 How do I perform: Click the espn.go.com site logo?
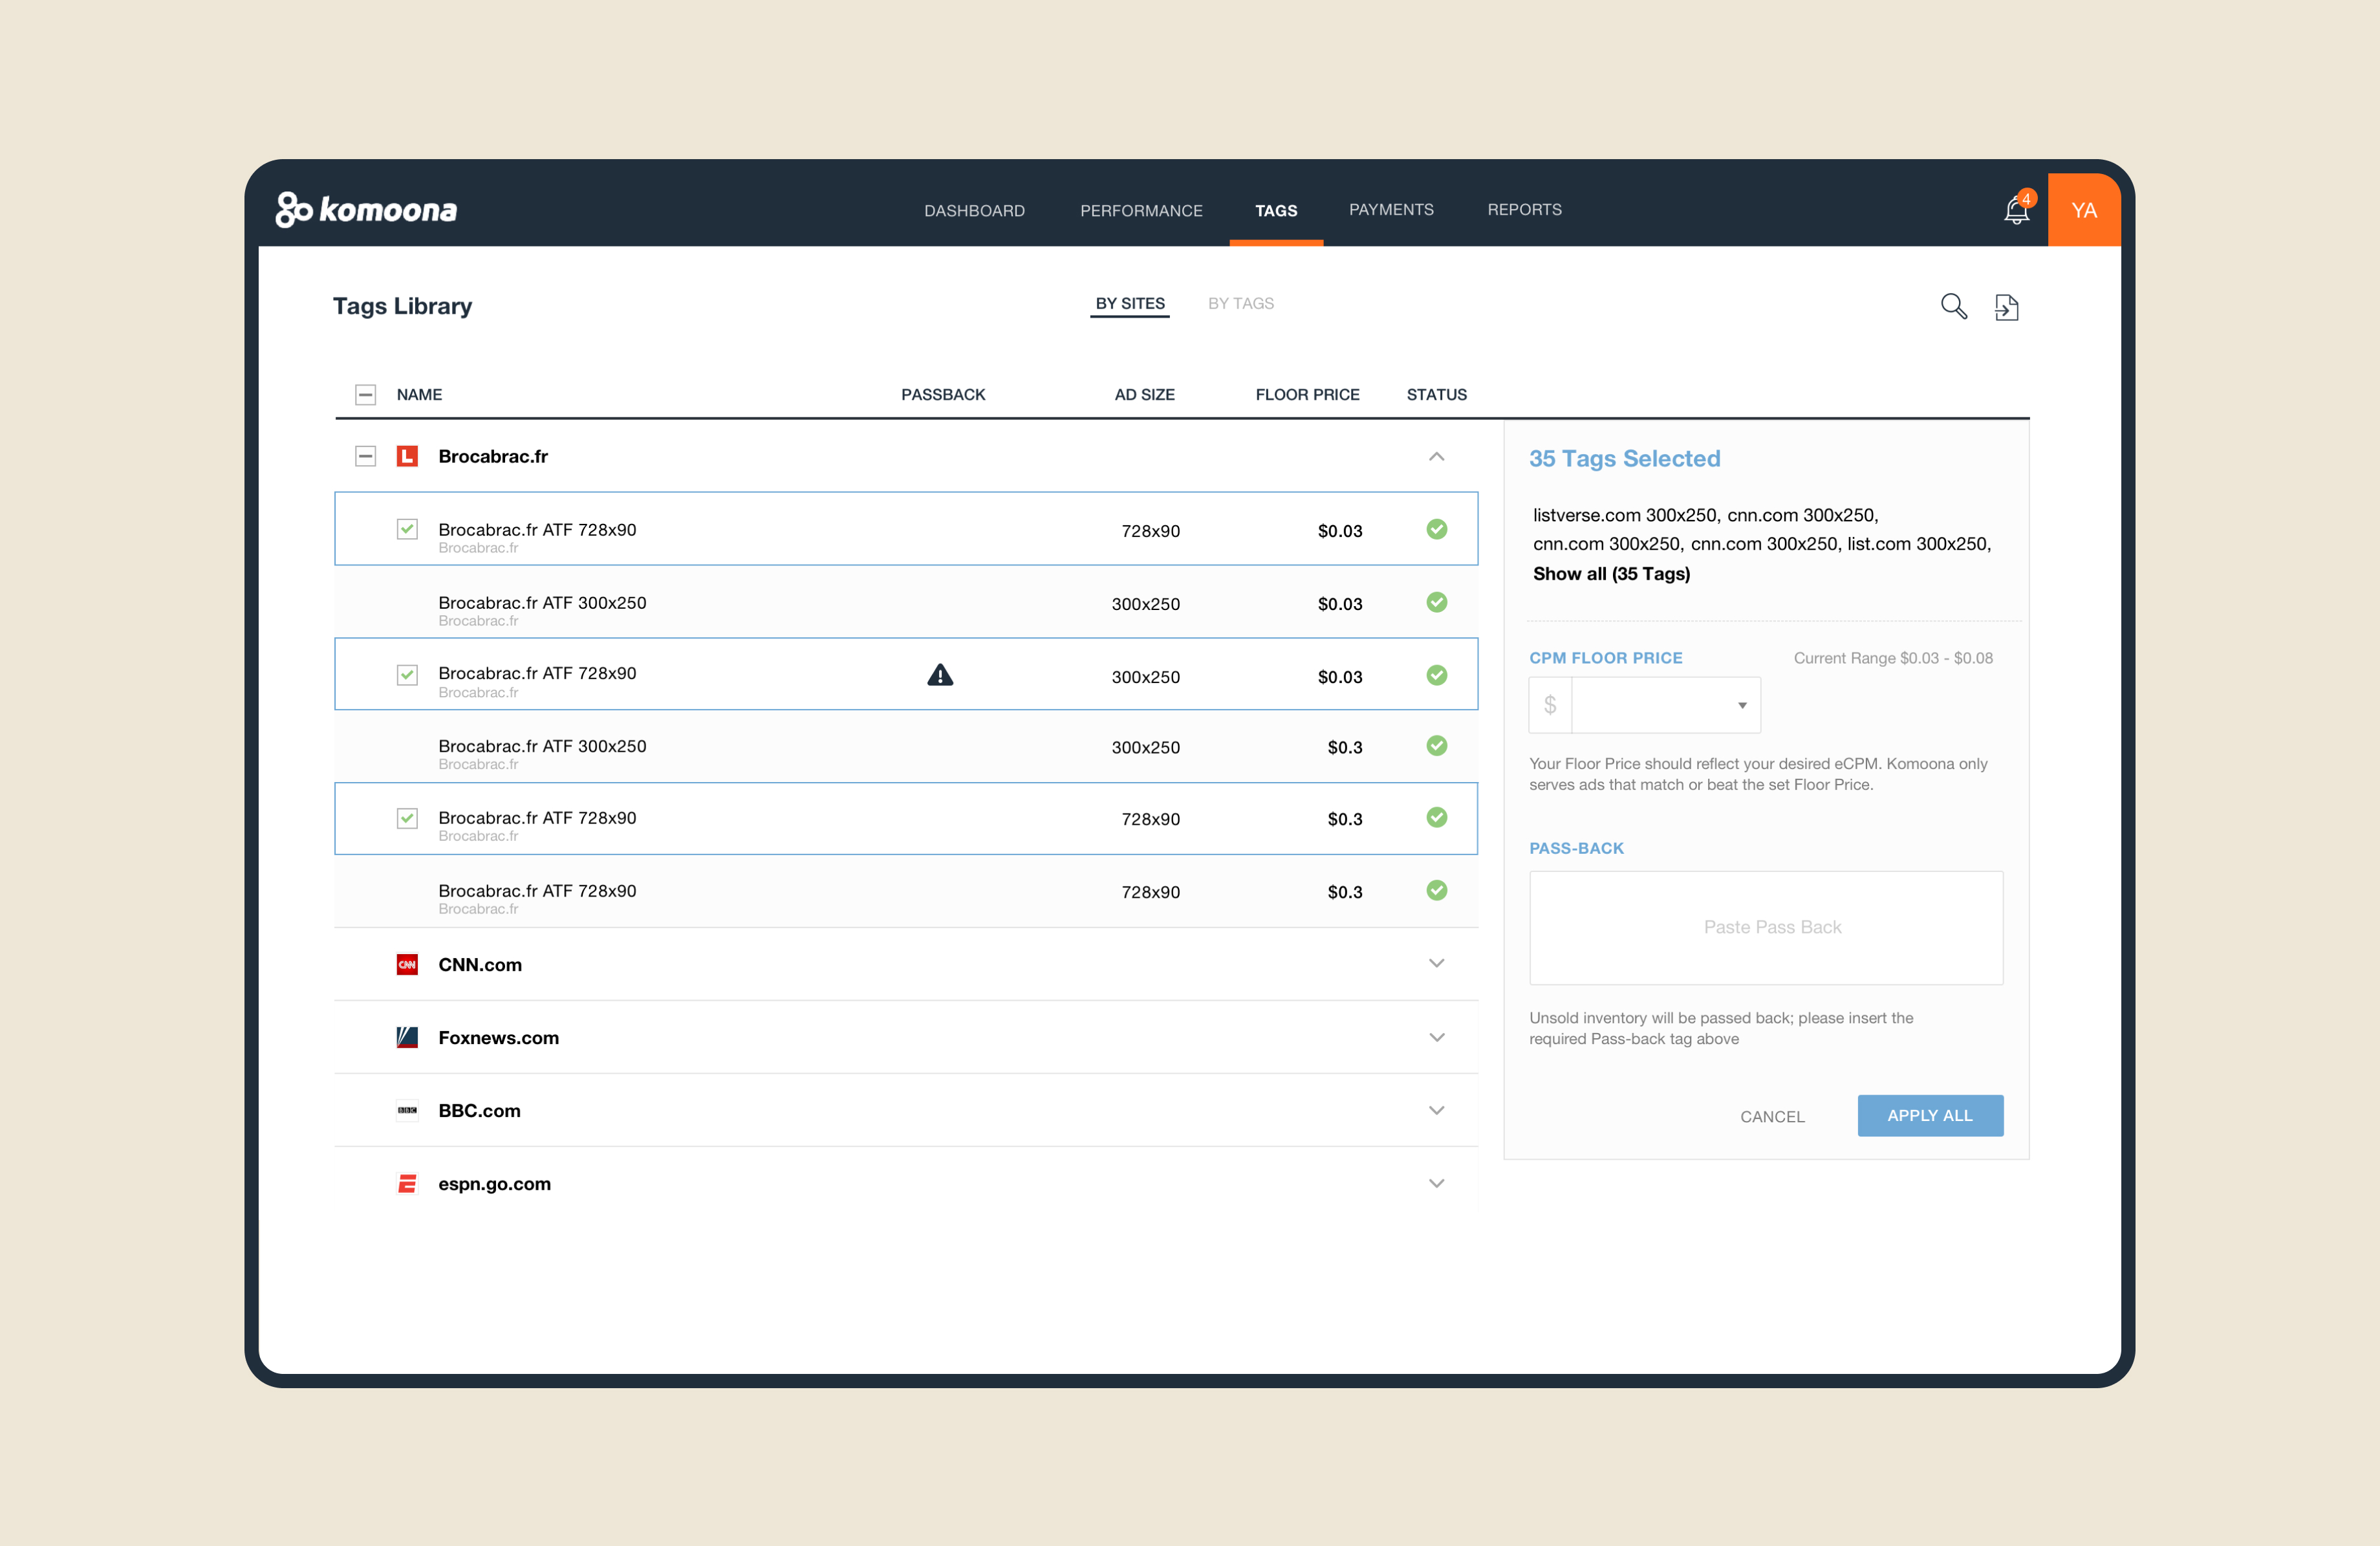[407, 1183]
